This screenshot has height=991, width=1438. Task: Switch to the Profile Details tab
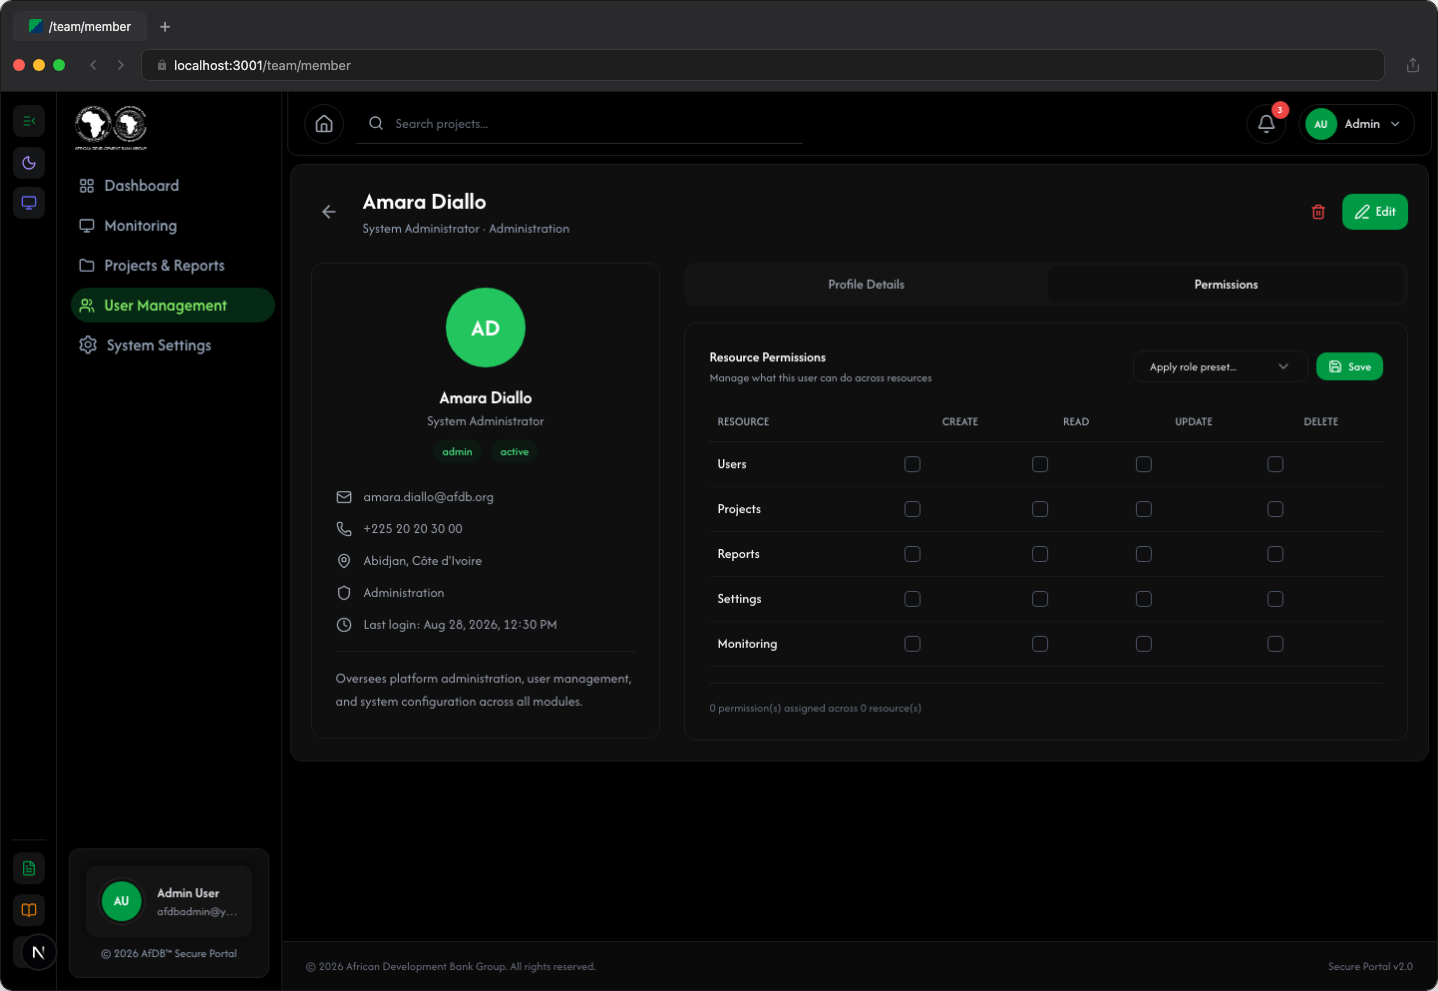click(866, 285)
